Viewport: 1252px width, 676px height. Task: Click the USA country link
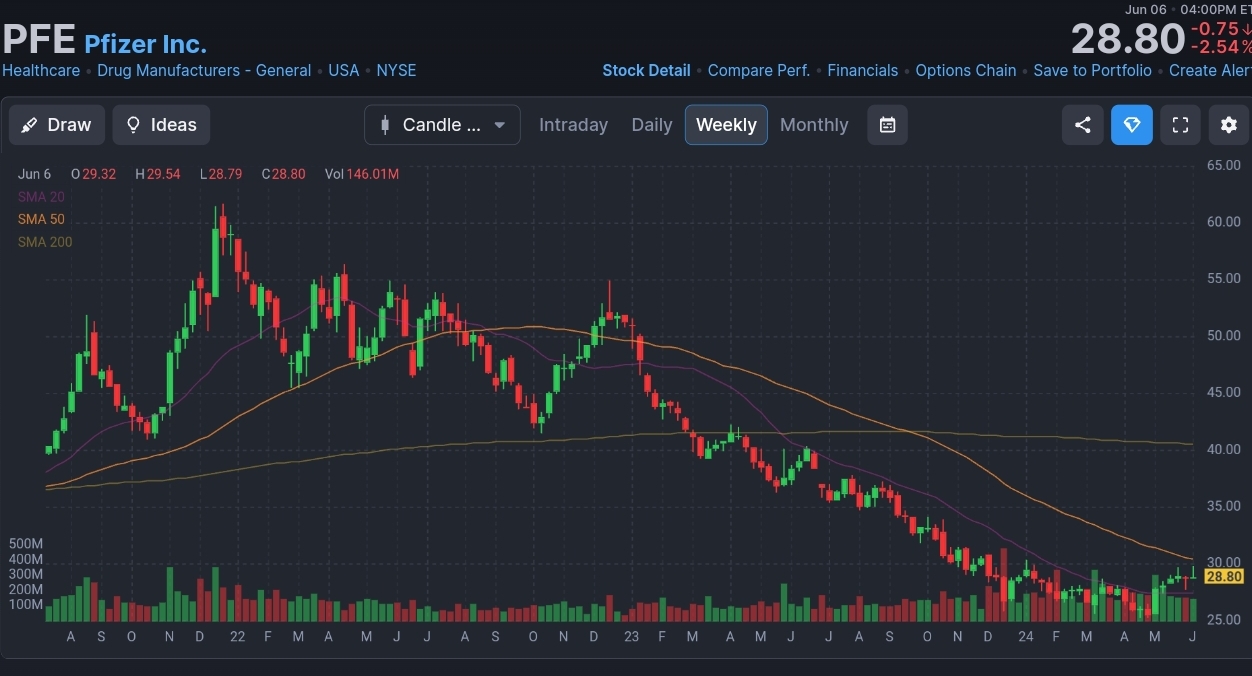point(344,70)
